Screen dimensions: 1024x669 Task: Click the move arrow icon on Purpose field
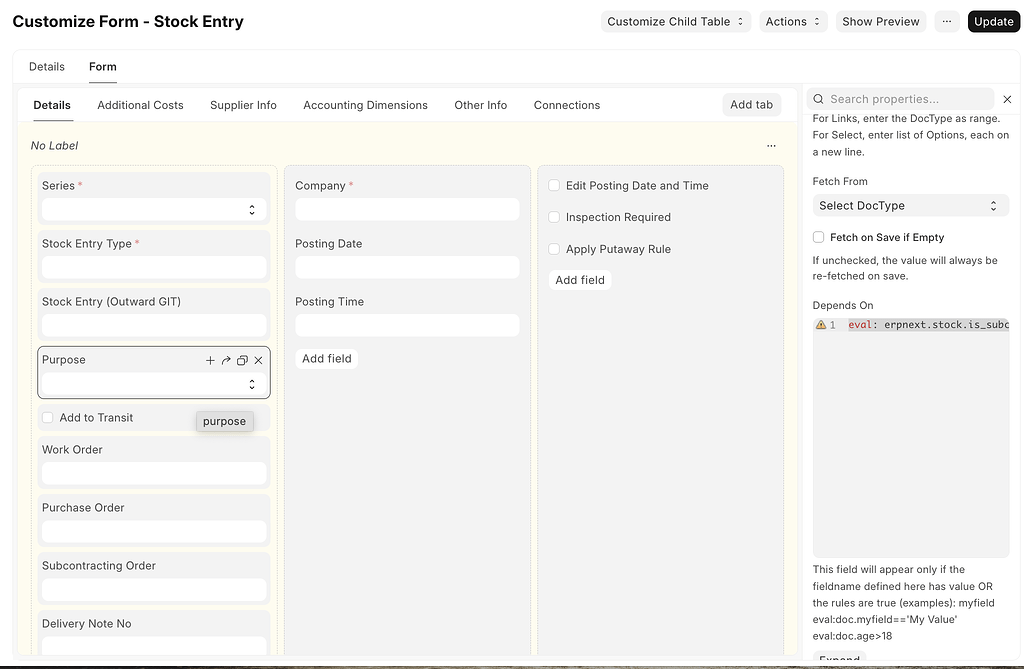pos(225,360)
